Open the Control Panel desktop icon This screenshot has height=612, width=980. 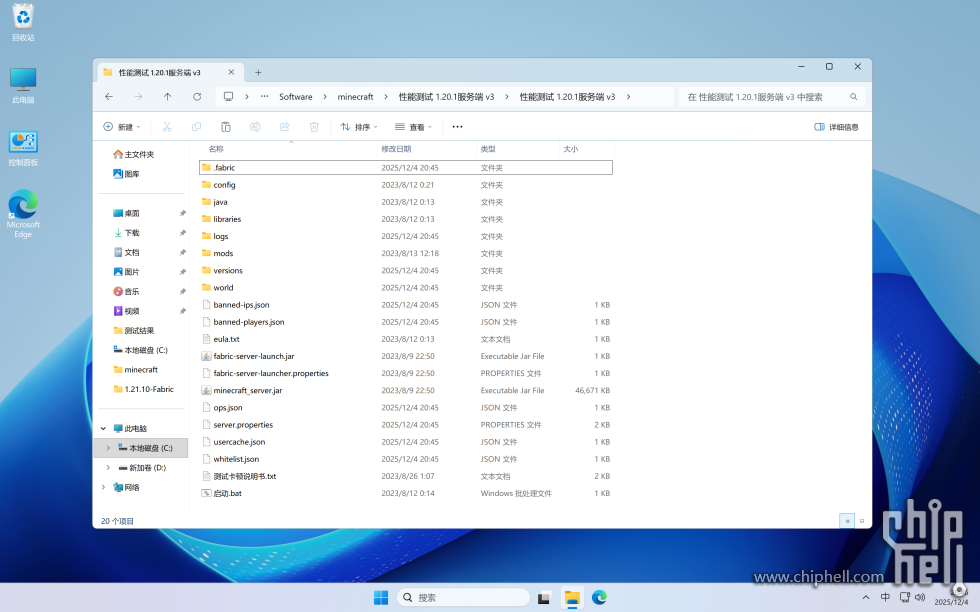[23, 147]
